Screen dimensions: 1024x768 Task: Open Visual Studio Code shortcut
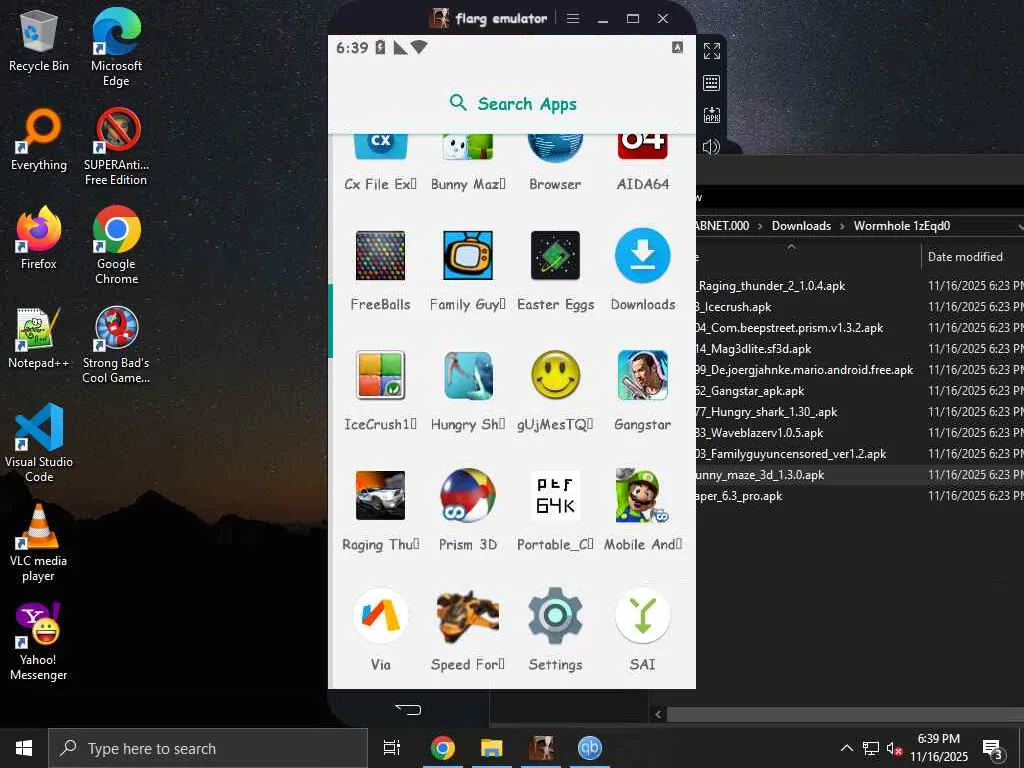coord(39,443)
